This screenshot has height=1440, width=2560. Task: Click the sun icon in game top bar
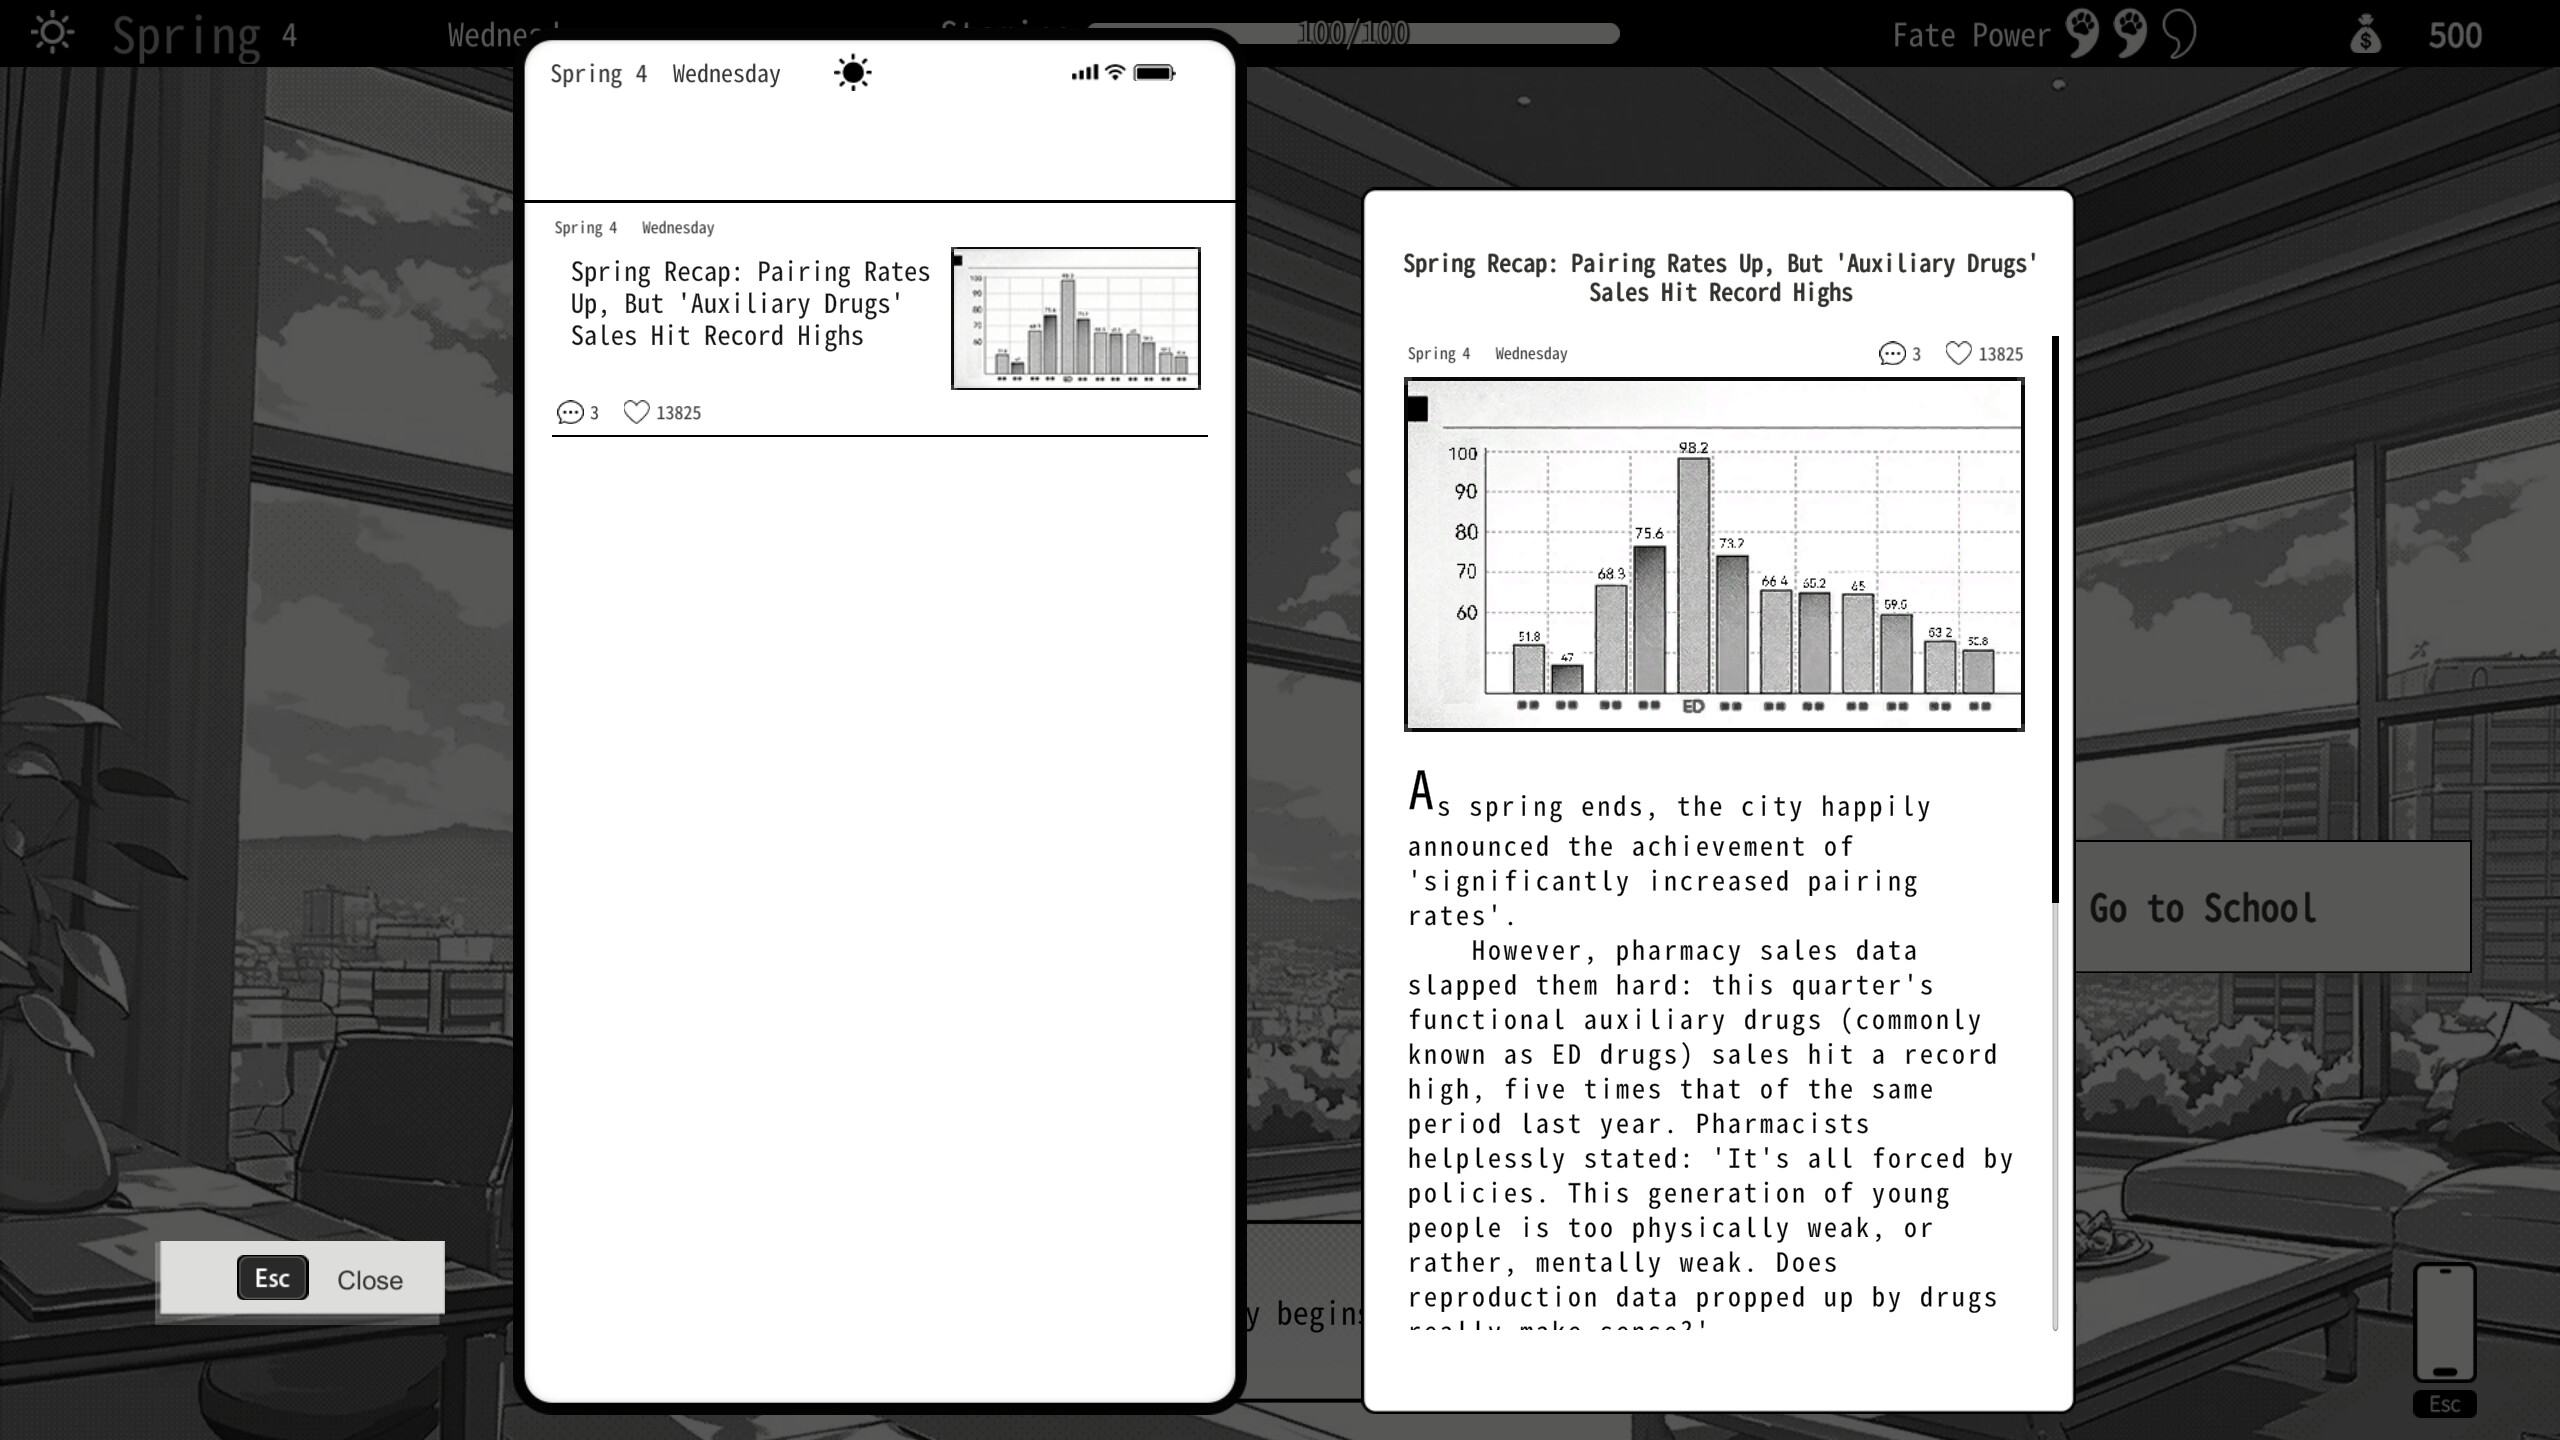pos(52,34)
